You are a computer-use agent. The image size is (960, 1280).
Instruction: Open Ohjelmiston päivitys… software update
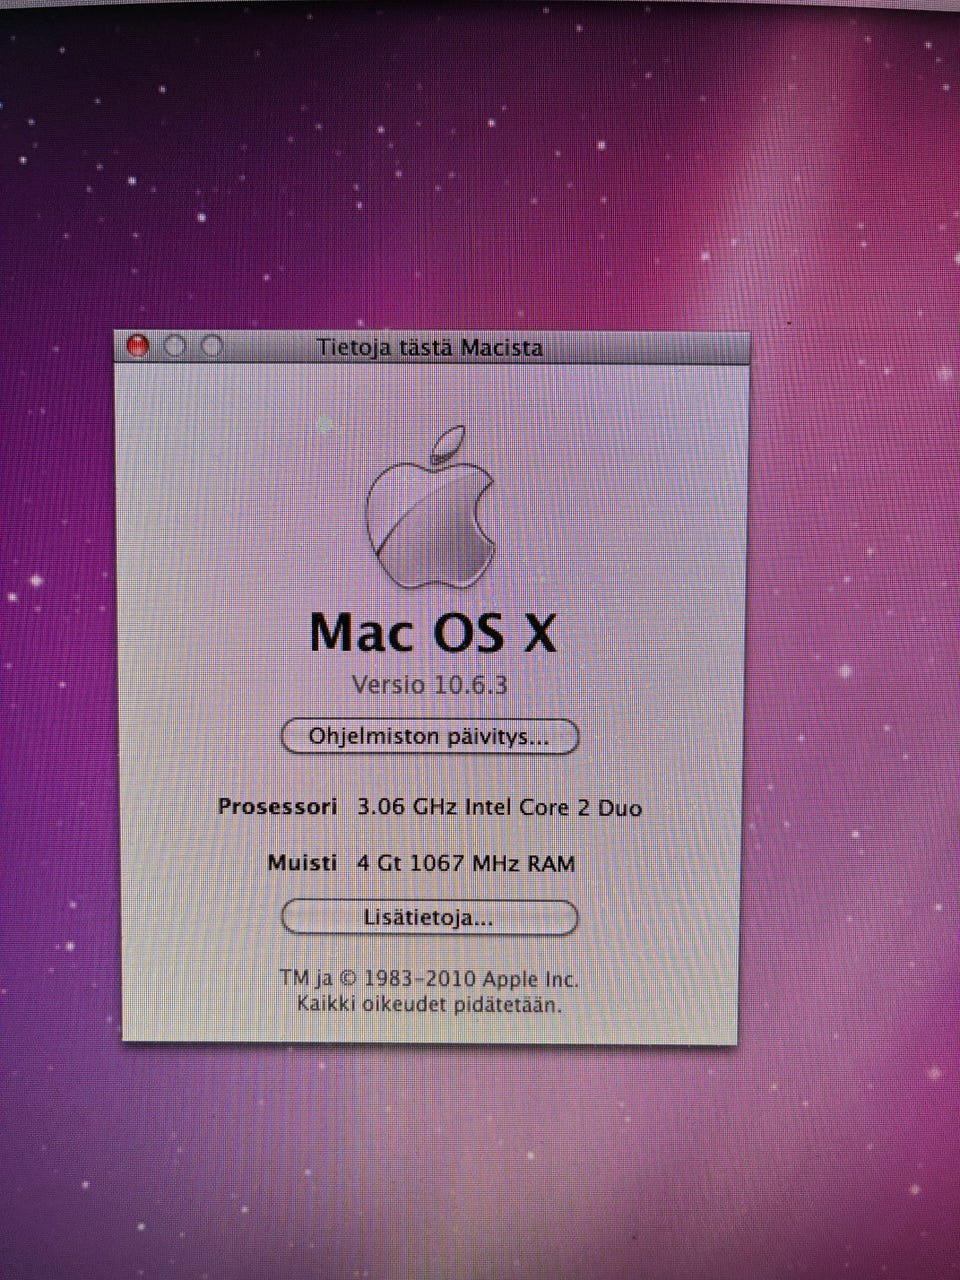pyautogui.click(x=430, y=737)
